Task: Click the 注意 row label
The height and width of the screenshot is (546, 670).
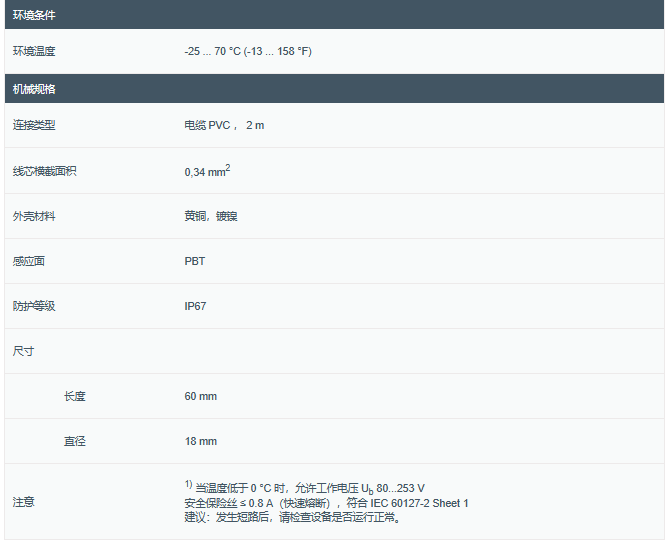Action: [x=23, y=501]
